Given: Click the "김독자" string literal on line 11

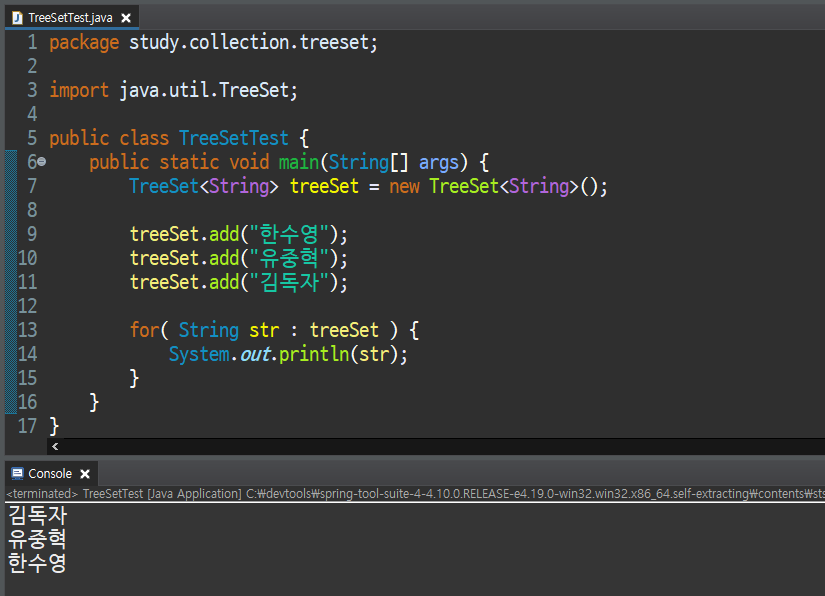Looking at the screenshot, I should [x=289, y=282].
